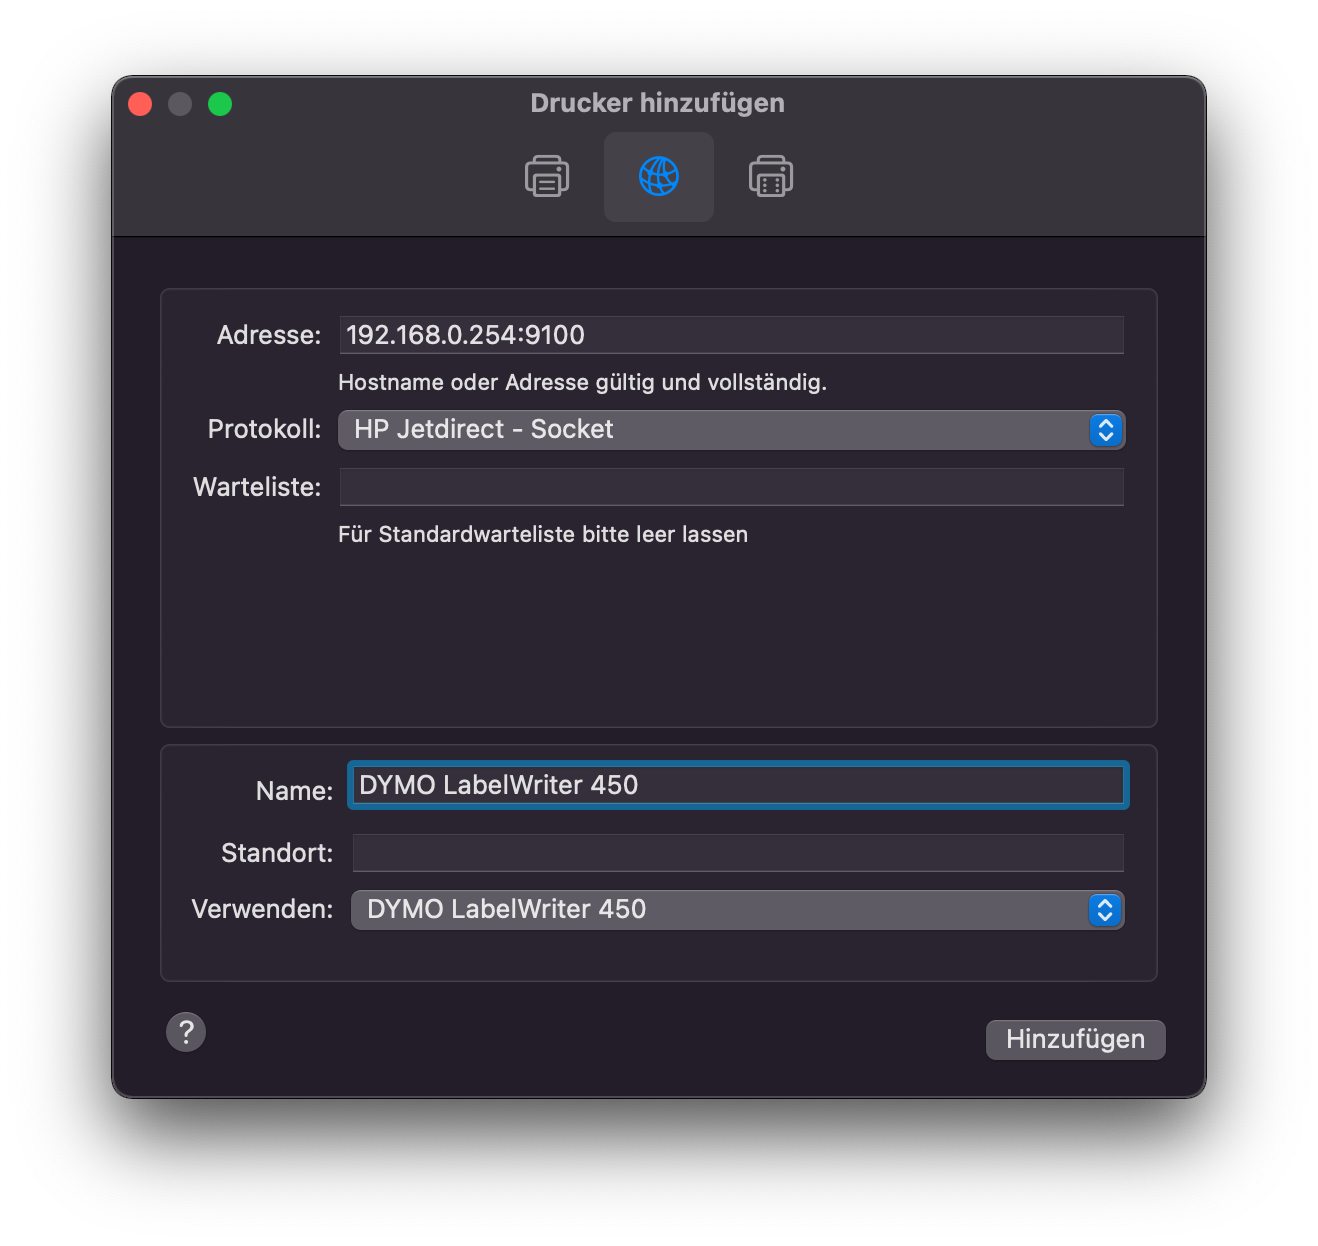The image size is (1318, 1246).
Task: Click into the Standort field
Action: point(737,852)
